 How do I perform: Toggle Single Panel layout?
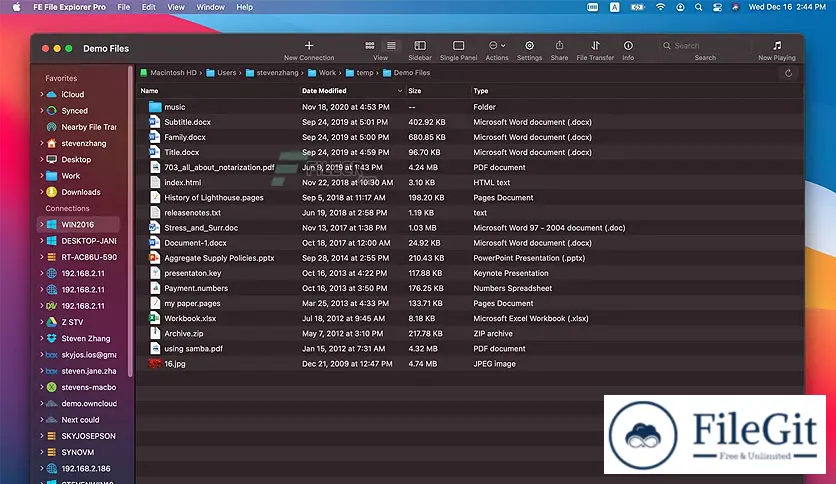pyautogui.click(x=459, y=46)
